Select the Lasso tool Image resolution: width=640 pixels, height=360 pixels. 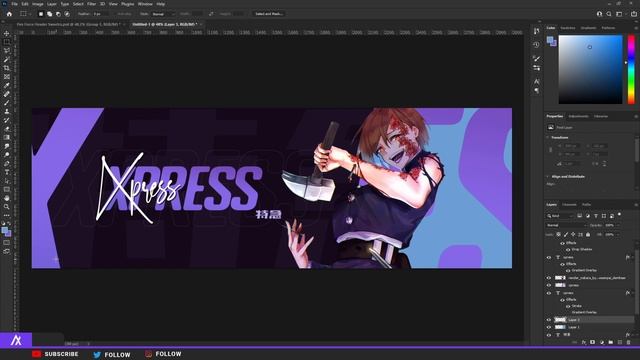[7, 51]
